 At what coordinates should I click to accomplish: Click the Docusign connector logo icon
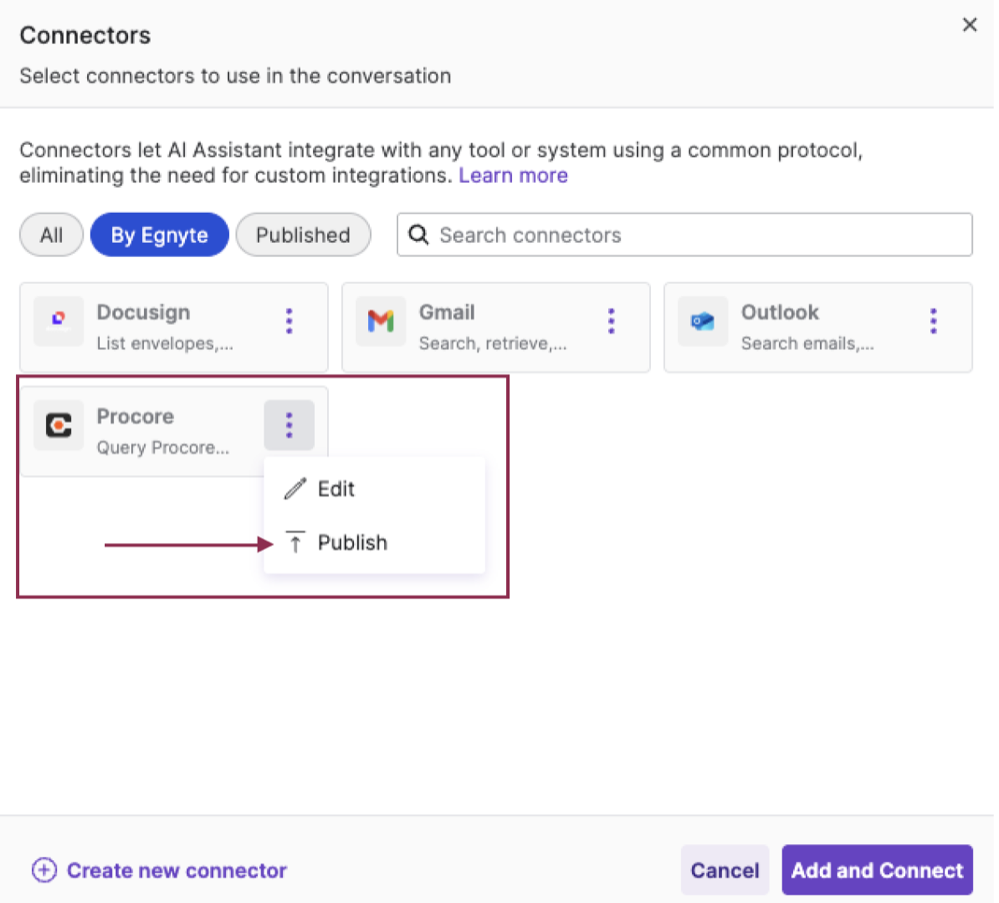pyautogui.click(x=58, y=321)
